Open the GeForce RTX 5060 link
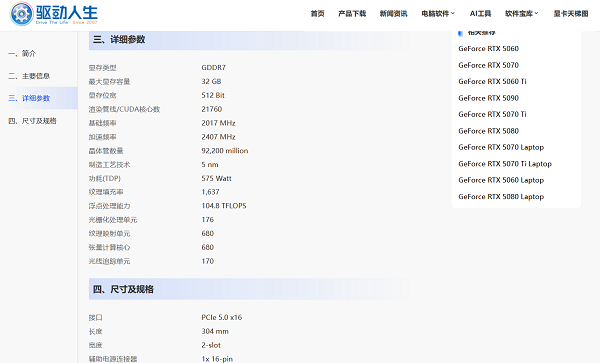 click(x=489, y=49)
